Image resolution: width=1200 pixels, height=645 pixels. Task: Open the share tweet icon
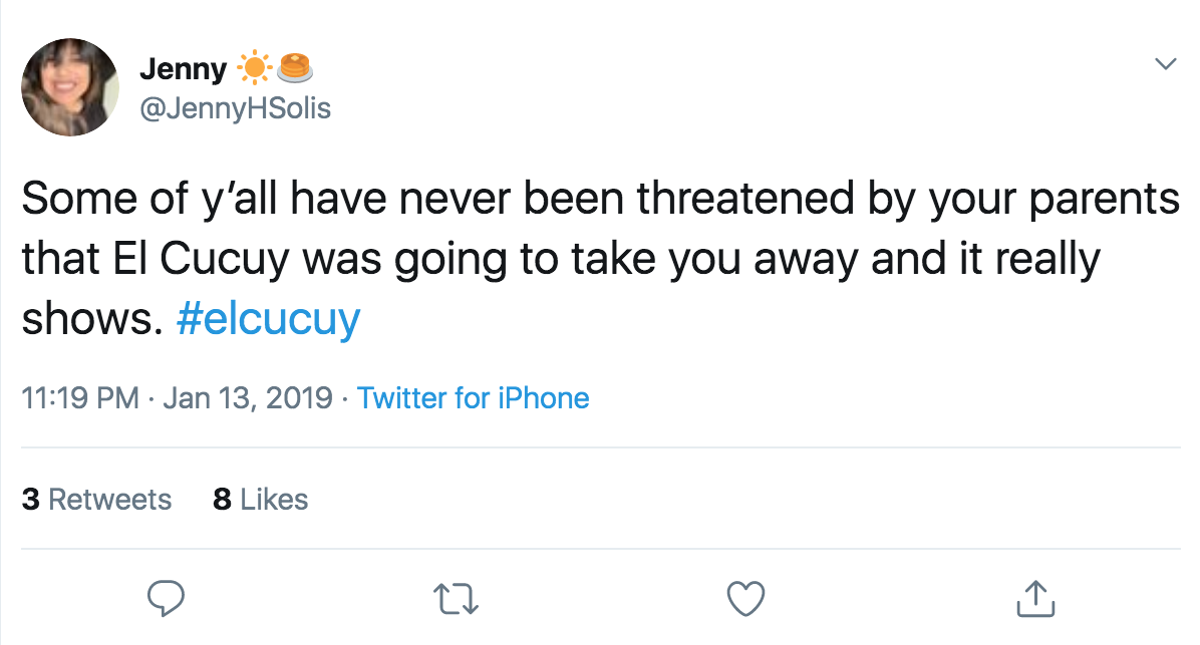(x=1035, y=598)
